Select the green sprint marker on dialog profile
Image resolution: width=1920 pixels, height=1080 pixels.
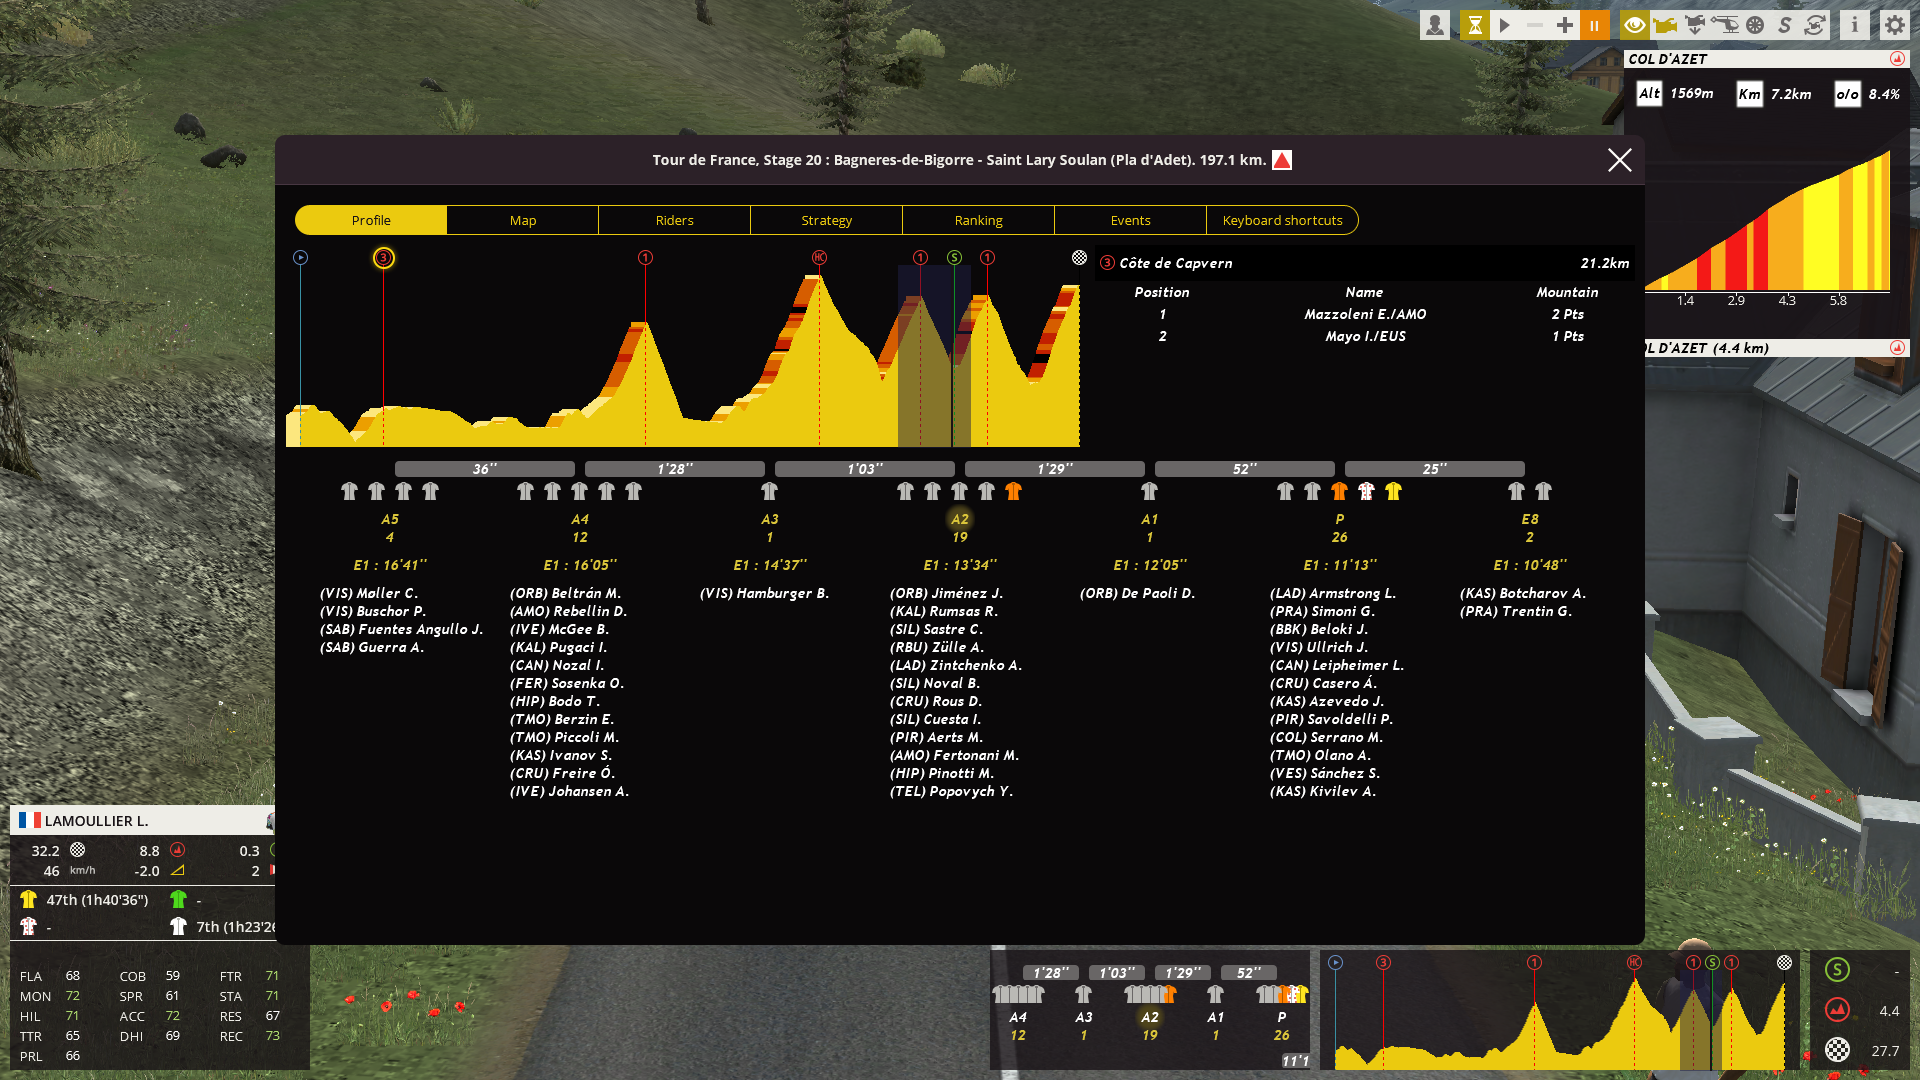[955, 258]
